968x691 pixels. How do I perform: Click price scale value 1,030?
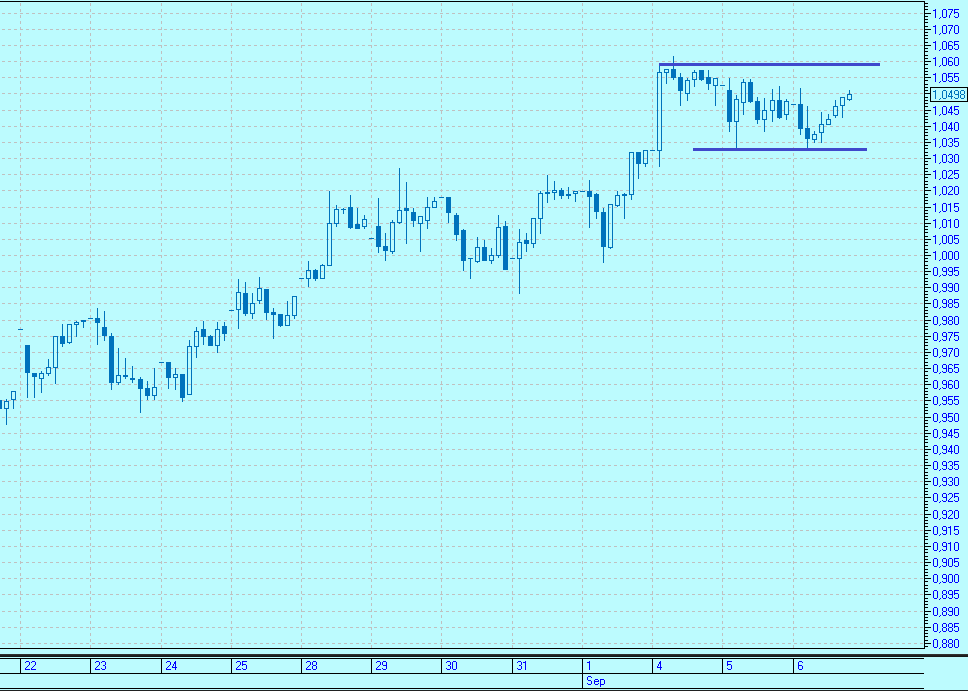946,159
